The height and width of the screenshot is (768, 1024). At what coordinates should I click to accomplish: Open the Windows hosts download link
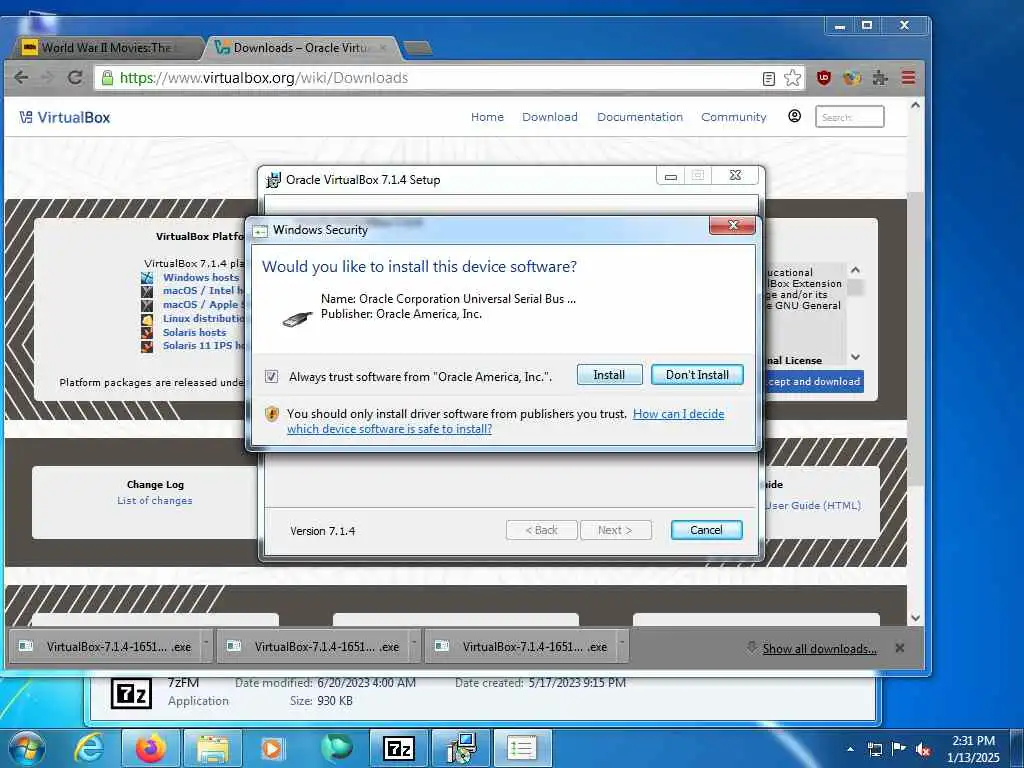tap(201, 278)
